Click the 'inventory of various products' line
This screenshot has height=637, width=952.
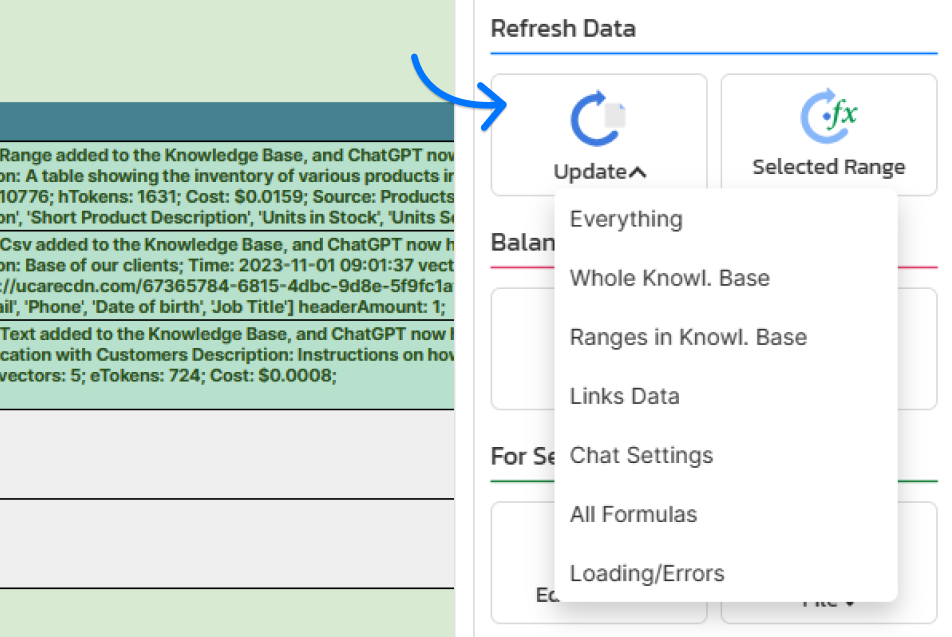click(227, 176)
